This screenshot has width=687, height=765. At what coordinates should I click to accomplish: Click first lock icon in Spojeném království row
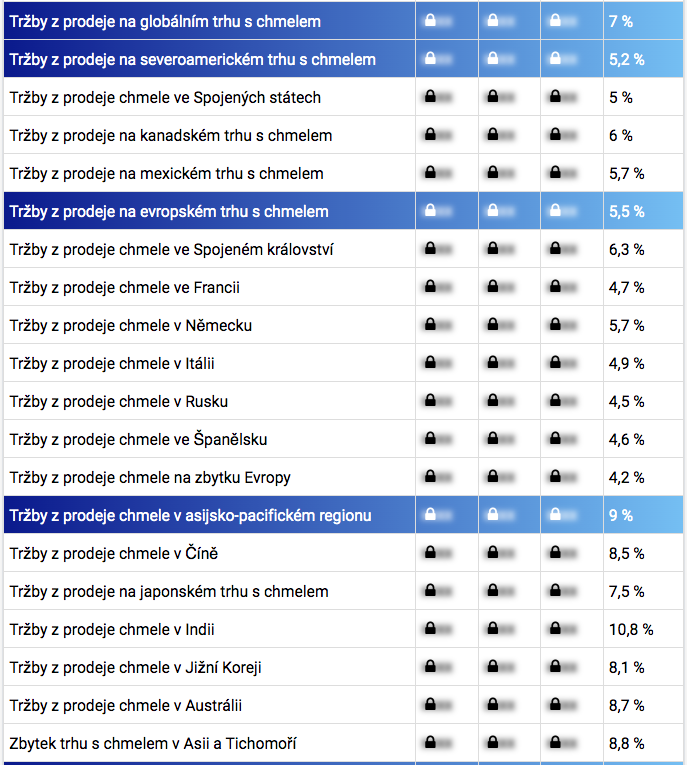coord(430,249)
